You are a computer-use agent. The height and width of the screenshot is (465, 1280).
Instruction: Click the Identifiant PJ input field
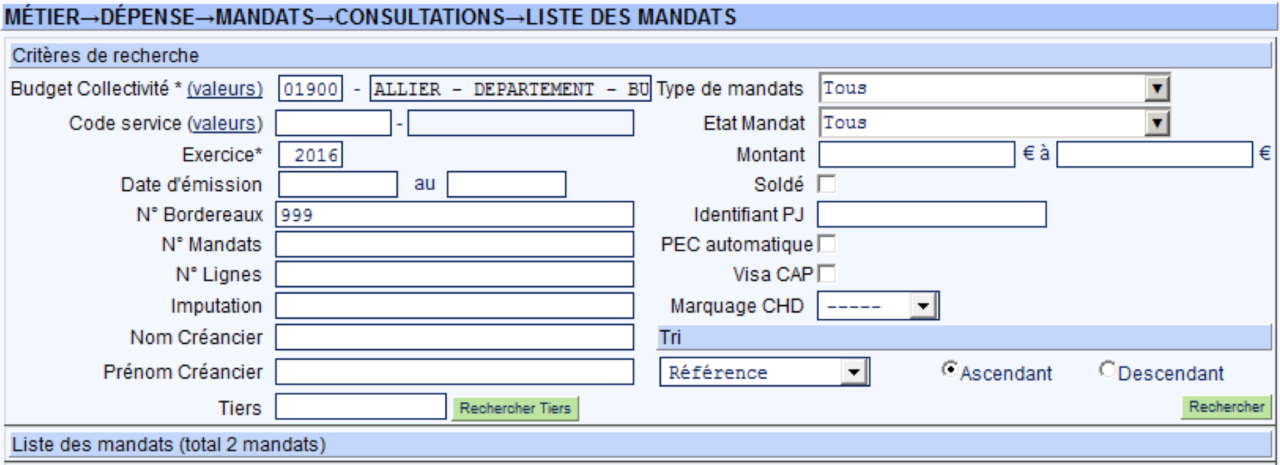tap(932, 214)
